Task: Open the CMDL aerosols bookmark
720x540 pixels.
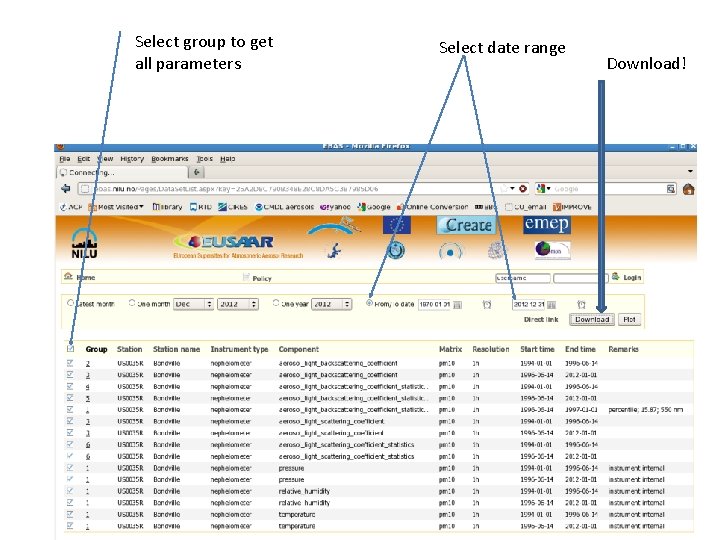Action: click(x=284, y=207)
